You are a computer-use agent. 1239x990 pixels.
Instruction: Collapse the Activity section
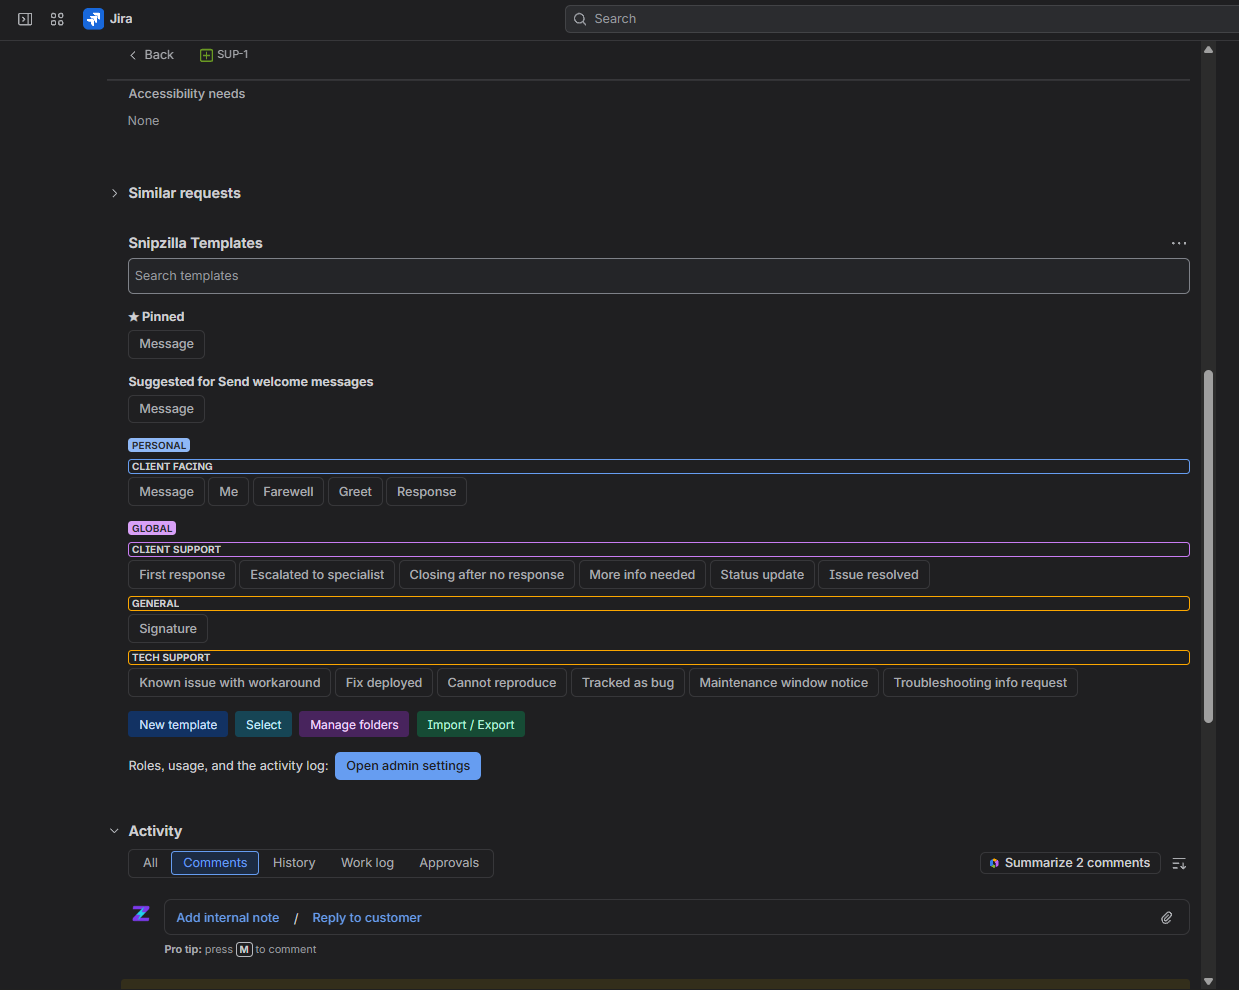tap(114, 831)
